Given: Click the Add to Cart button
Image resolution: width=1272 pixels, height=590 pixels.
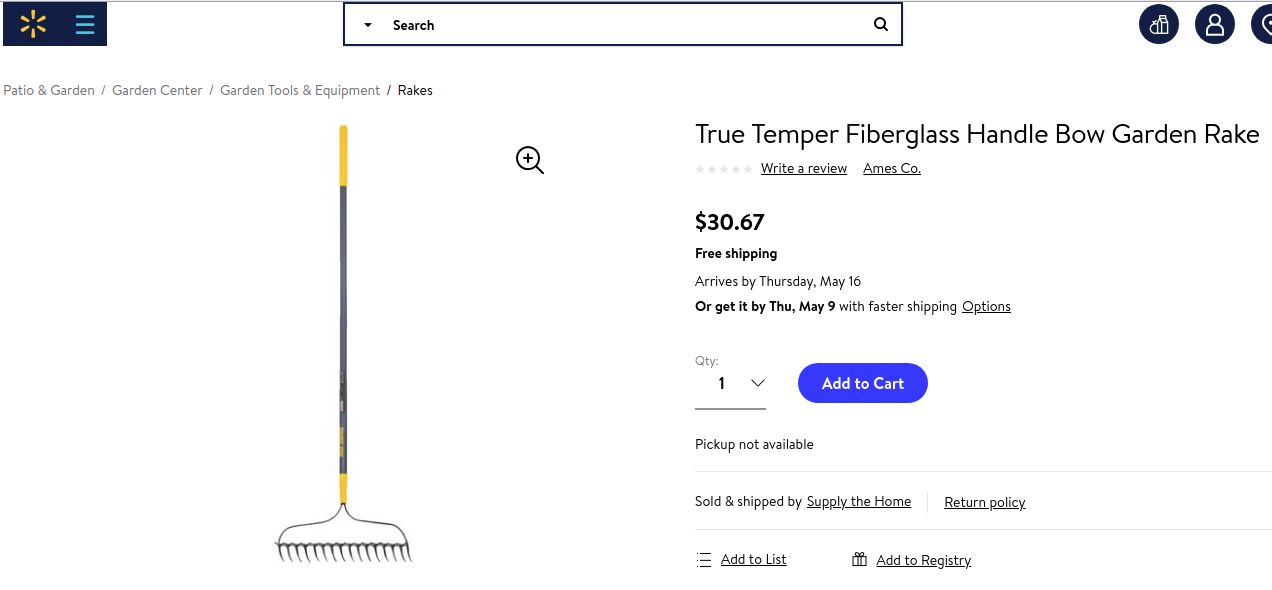Looking at the screenshot, I should [x=862, y=383].
